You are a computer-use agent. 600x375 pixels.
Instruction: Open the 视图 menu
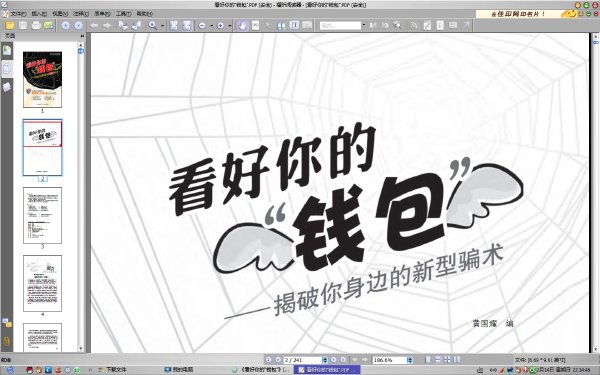pos(60,14)
